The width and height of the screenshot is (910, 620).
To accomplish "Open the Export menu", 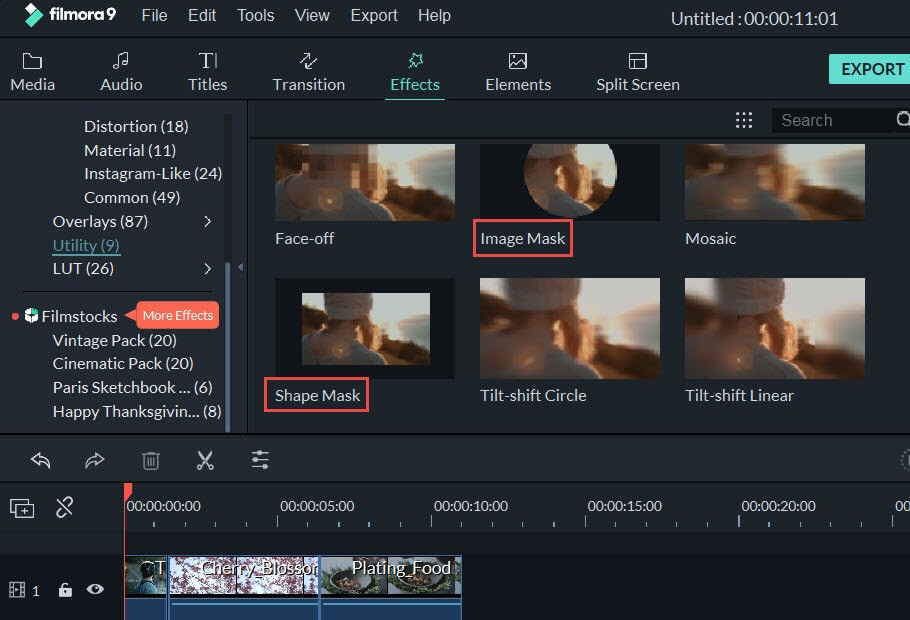I will tap(374, 15).
